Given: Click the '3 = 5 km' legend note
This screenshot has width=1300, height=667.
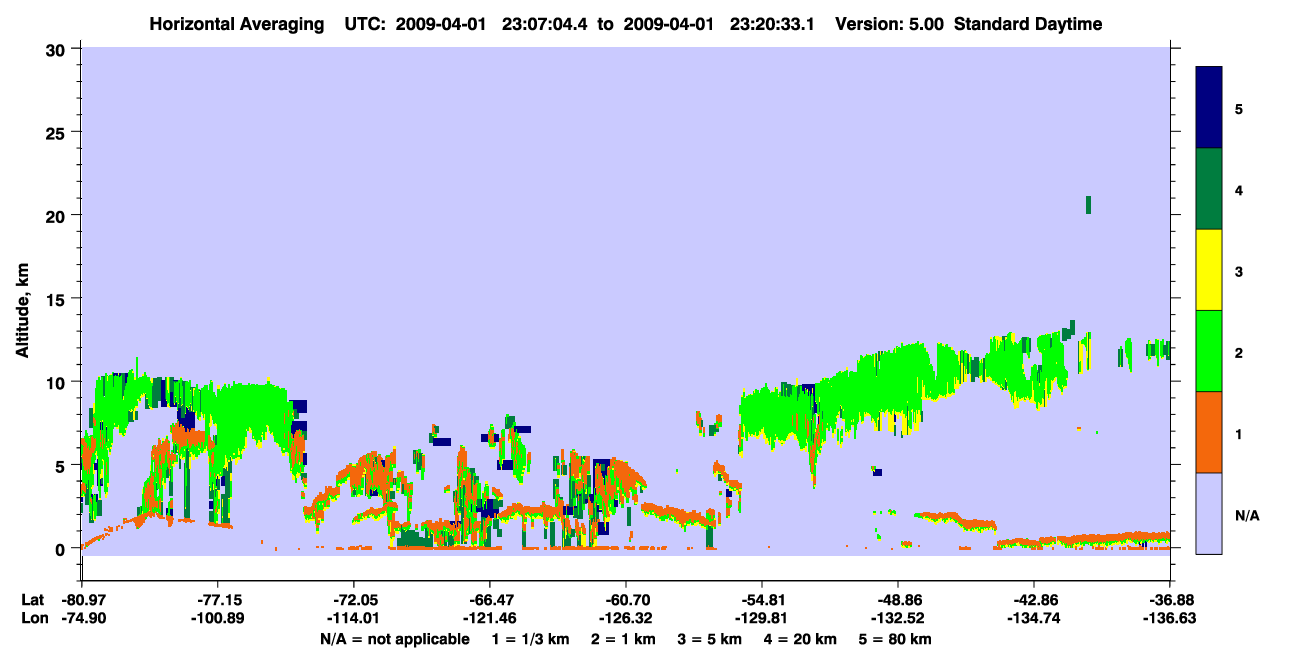Looking at the screenshot, I should click(711, 639).
